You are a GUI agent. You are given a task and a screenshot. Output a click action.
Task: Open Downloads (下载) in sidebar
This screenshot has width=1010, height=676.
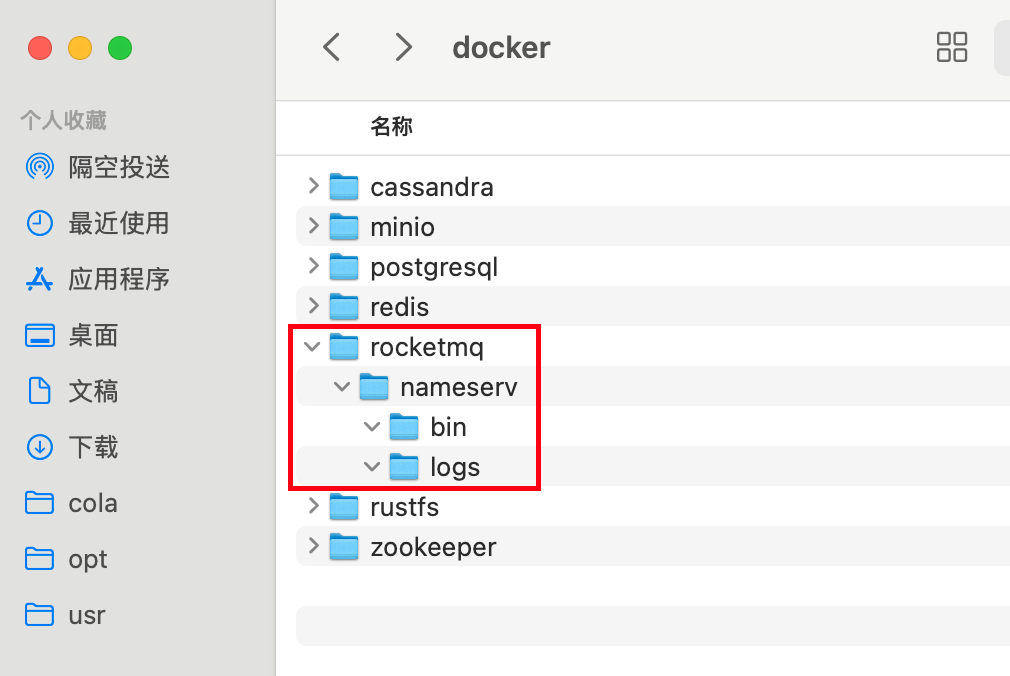point(72,447)
